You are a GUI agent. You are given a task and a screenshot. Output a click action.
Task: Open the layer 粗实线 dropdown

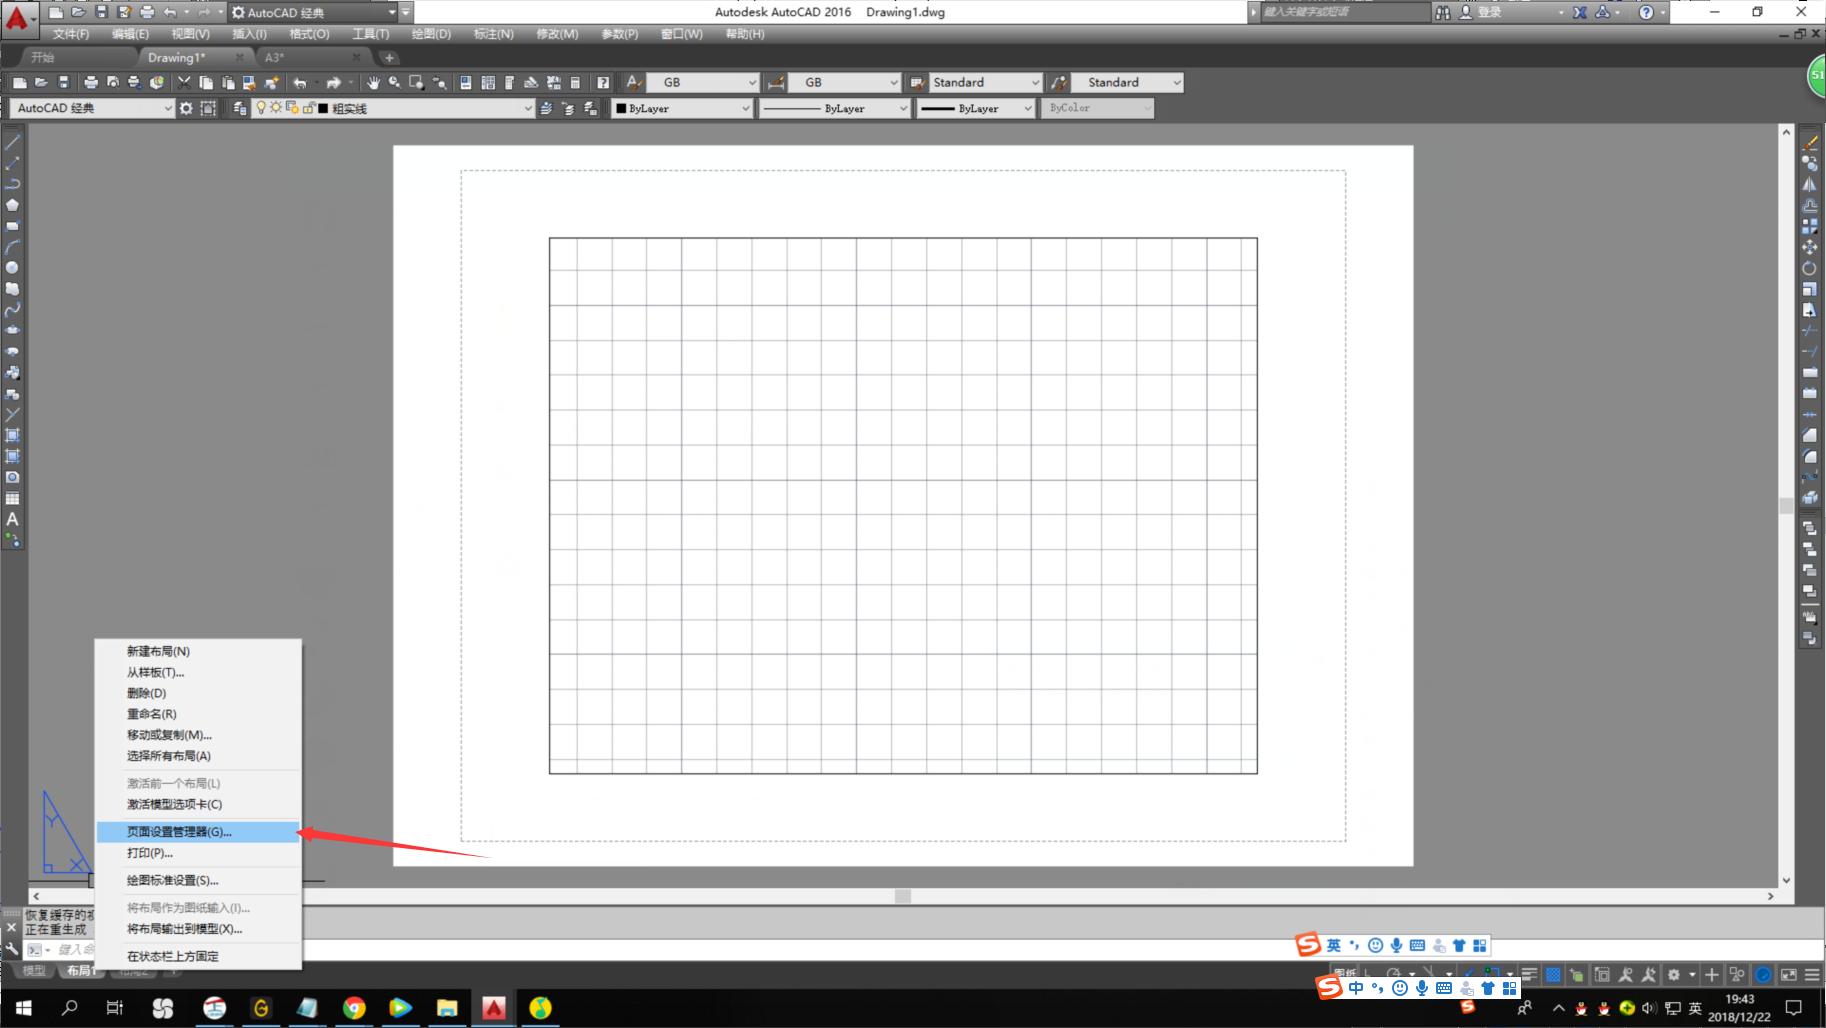394,108
